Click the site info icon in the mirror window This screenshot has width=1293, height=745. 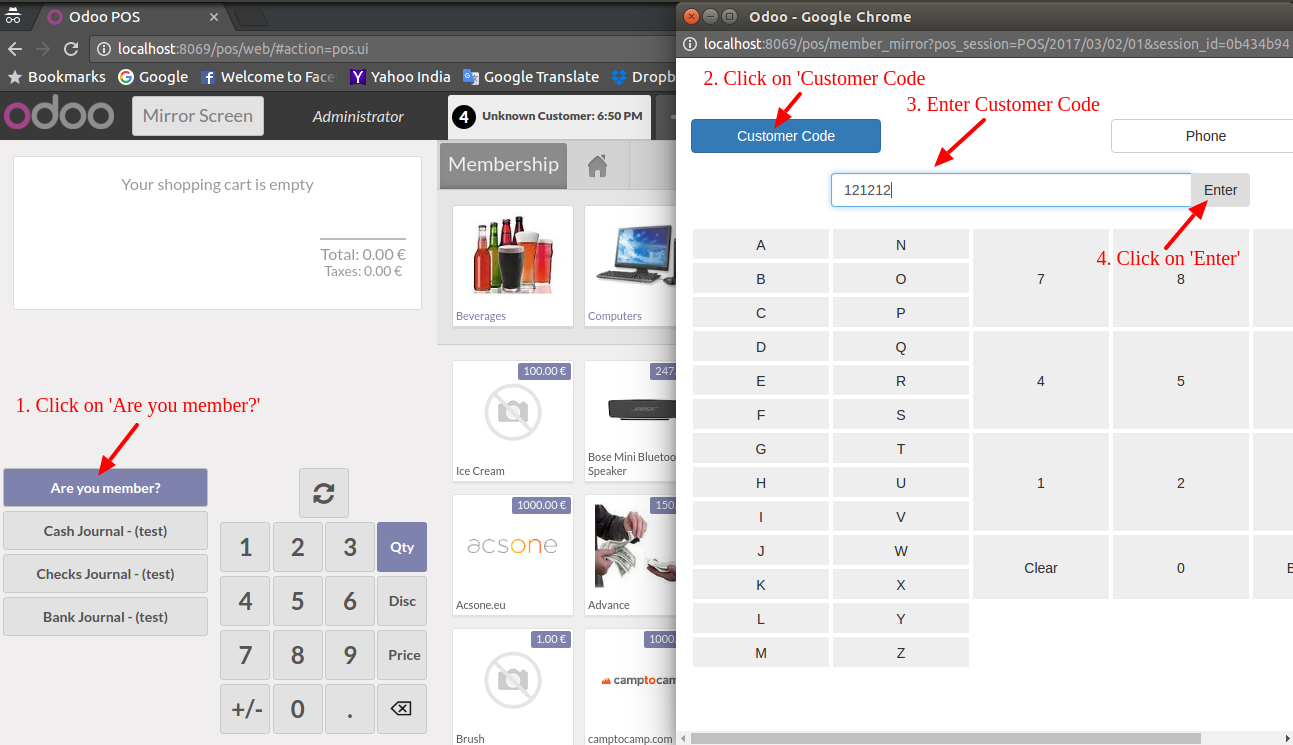click(692, 44)
